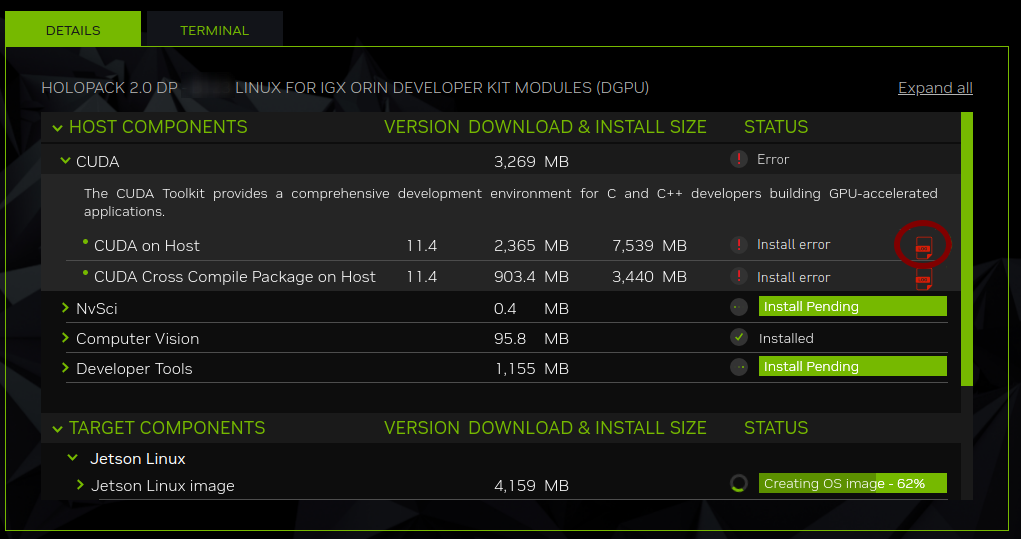Click the CUDA on Host install error icon
Image resolution: width=1021 pixels, height=539 pixels.
(x=738, y=245)
